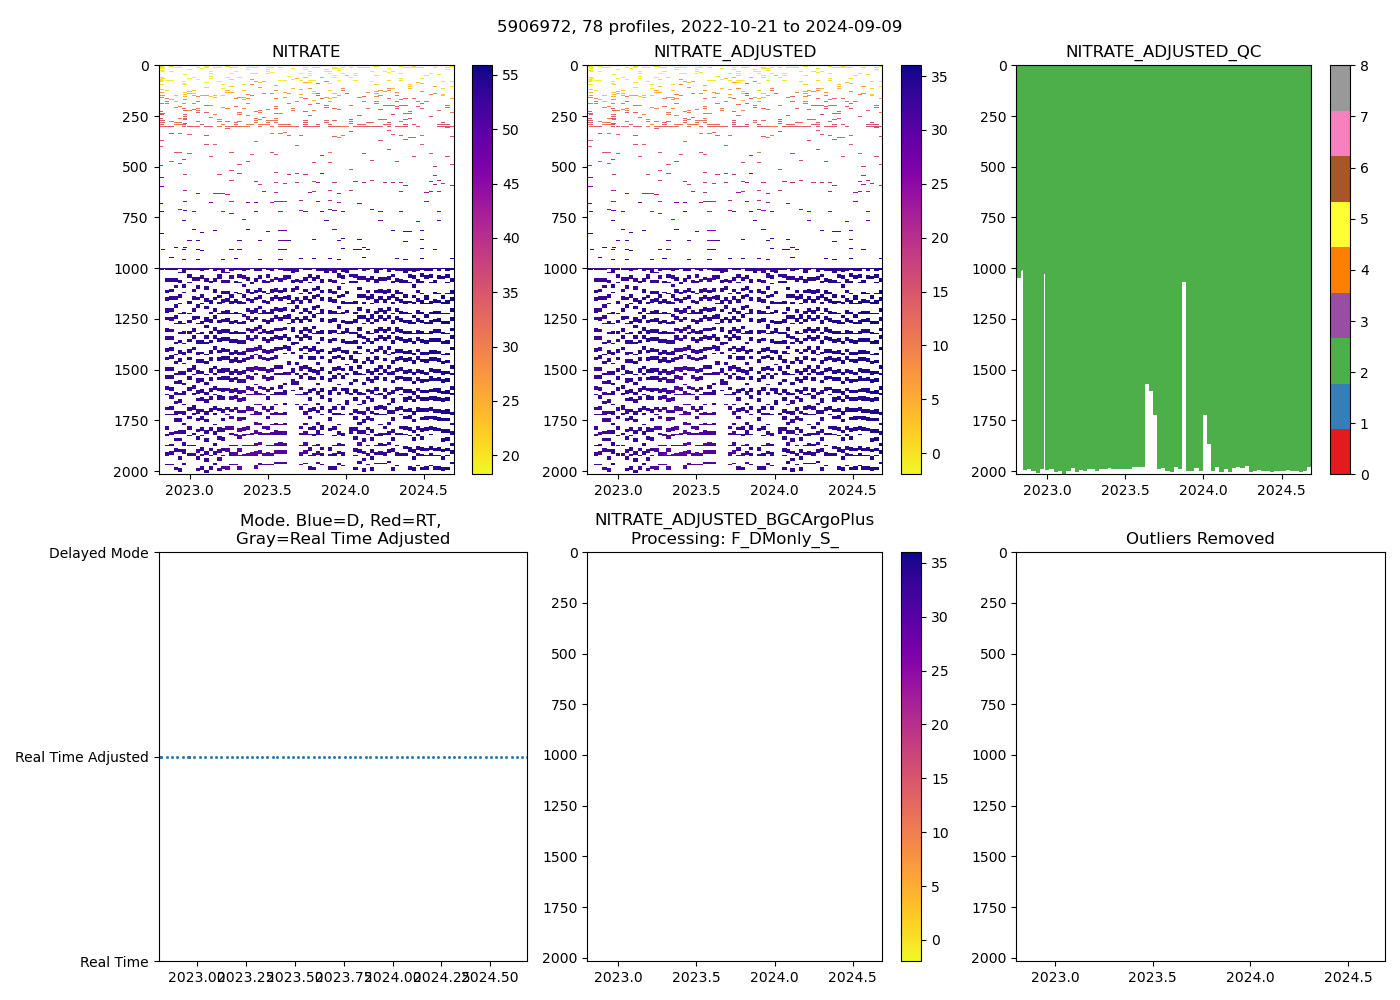The height and width of the screenshot is (1000, 1400).
Task: Click the NITRATE plot title
Action: pyautogui.click(x=306, y=52)
